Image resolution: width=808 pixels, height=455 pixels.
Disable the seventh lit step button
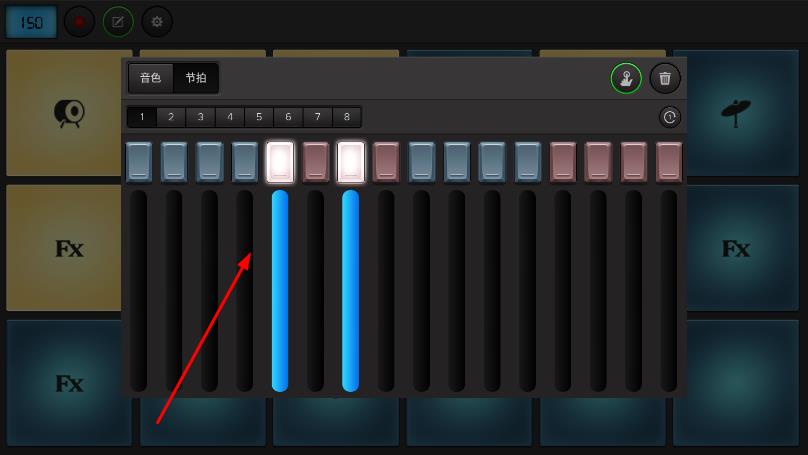[351, 162]
